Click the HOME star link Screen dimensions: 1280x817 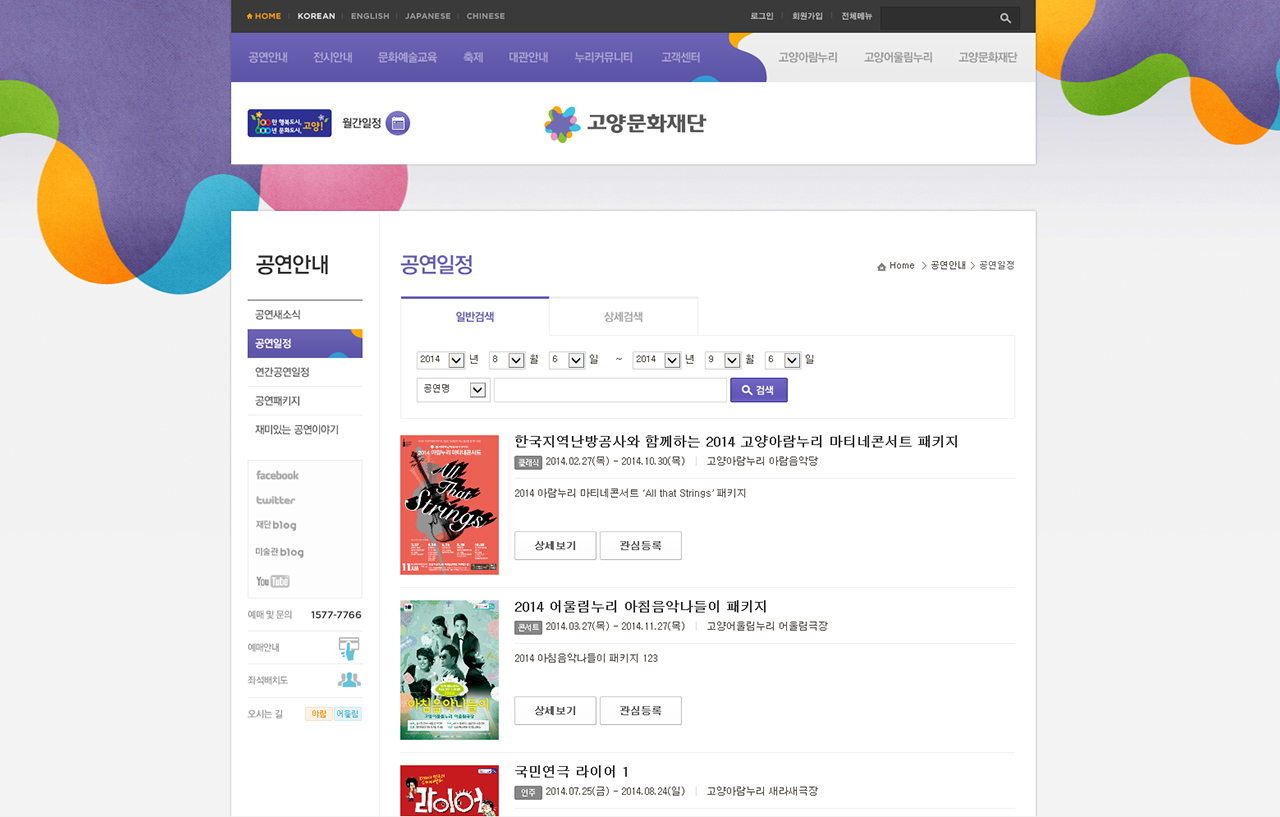click(x=264, y=16)
